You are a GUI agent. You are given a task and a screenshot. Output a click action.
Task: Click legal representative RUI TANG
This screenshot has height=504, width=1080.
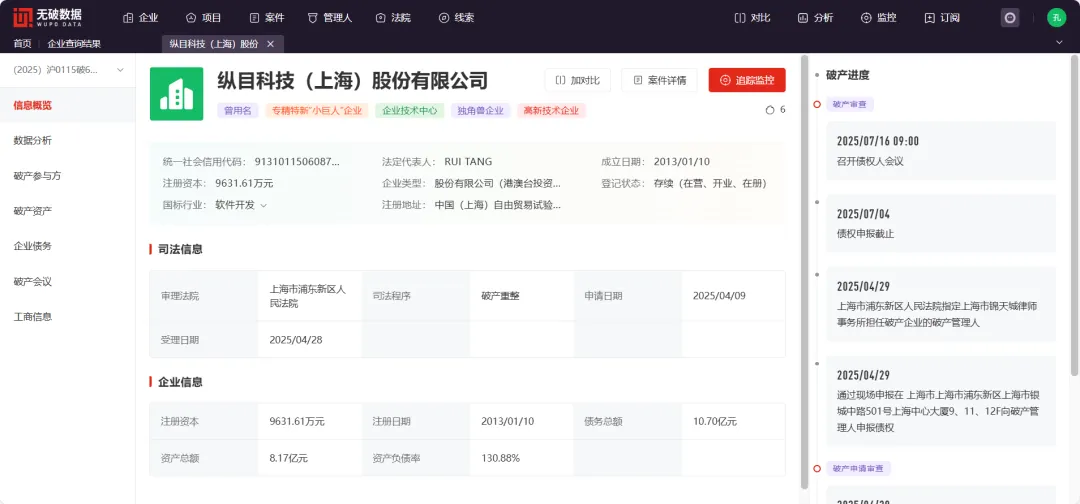tap(468, 162)
